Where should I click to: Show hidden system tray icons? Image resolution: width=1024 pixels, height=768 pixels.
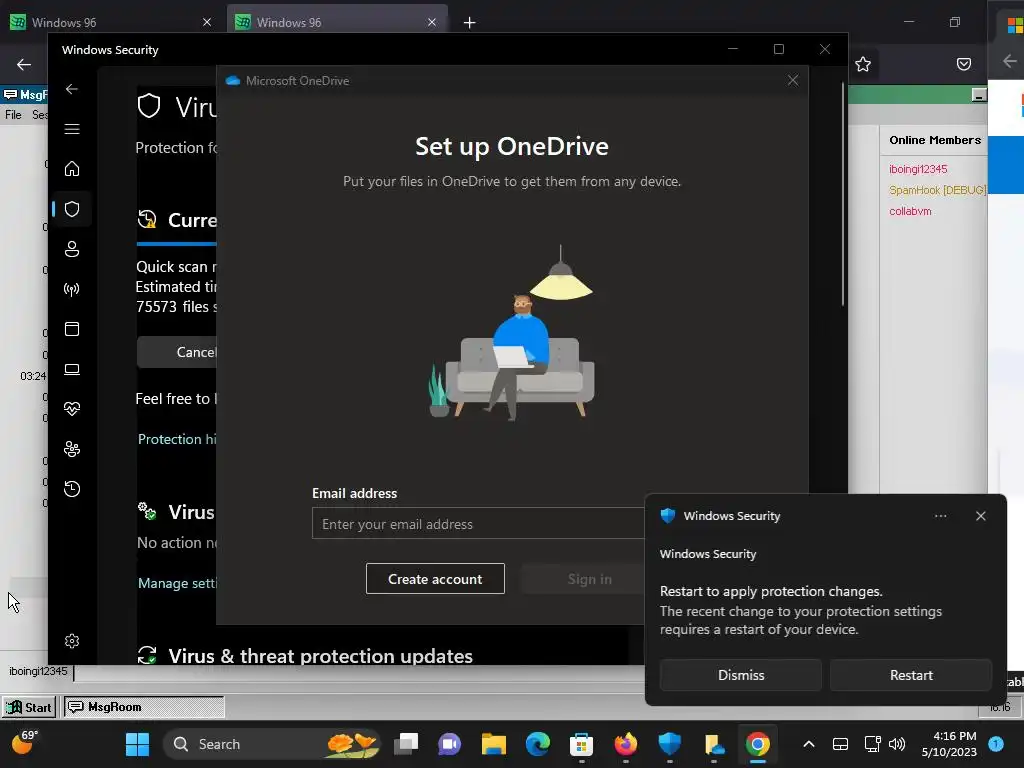pyautogui.click(x=808, y=744)
